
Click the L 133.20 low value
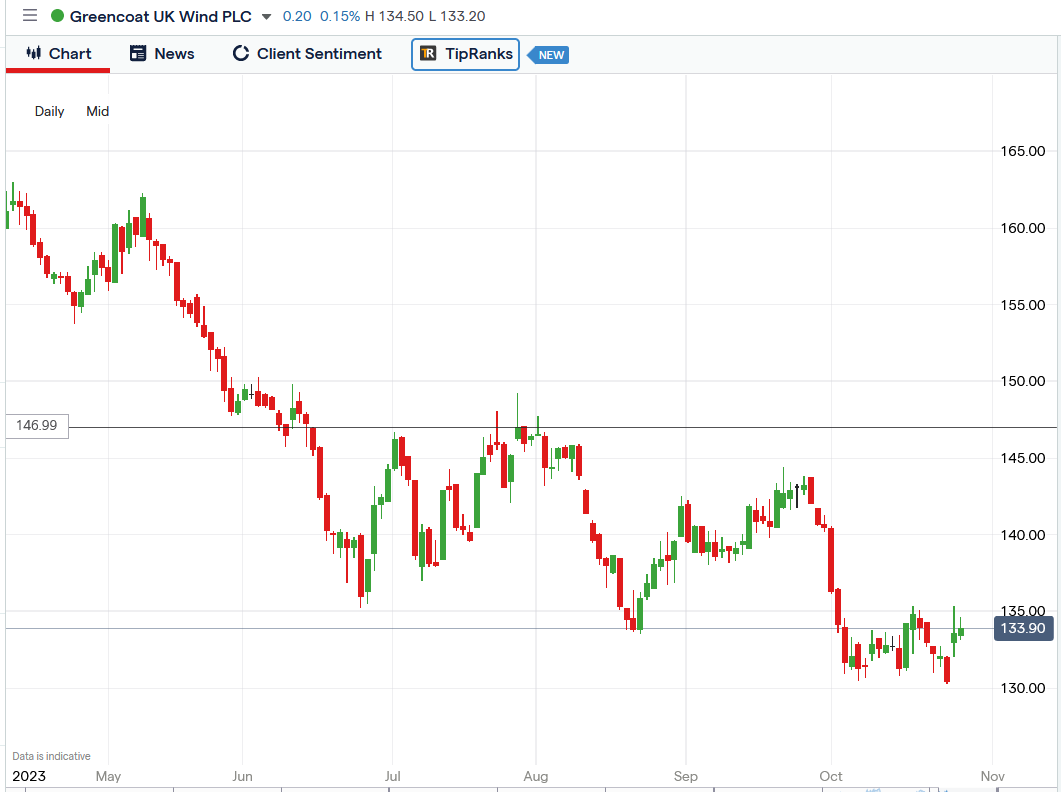click(457, 16)
